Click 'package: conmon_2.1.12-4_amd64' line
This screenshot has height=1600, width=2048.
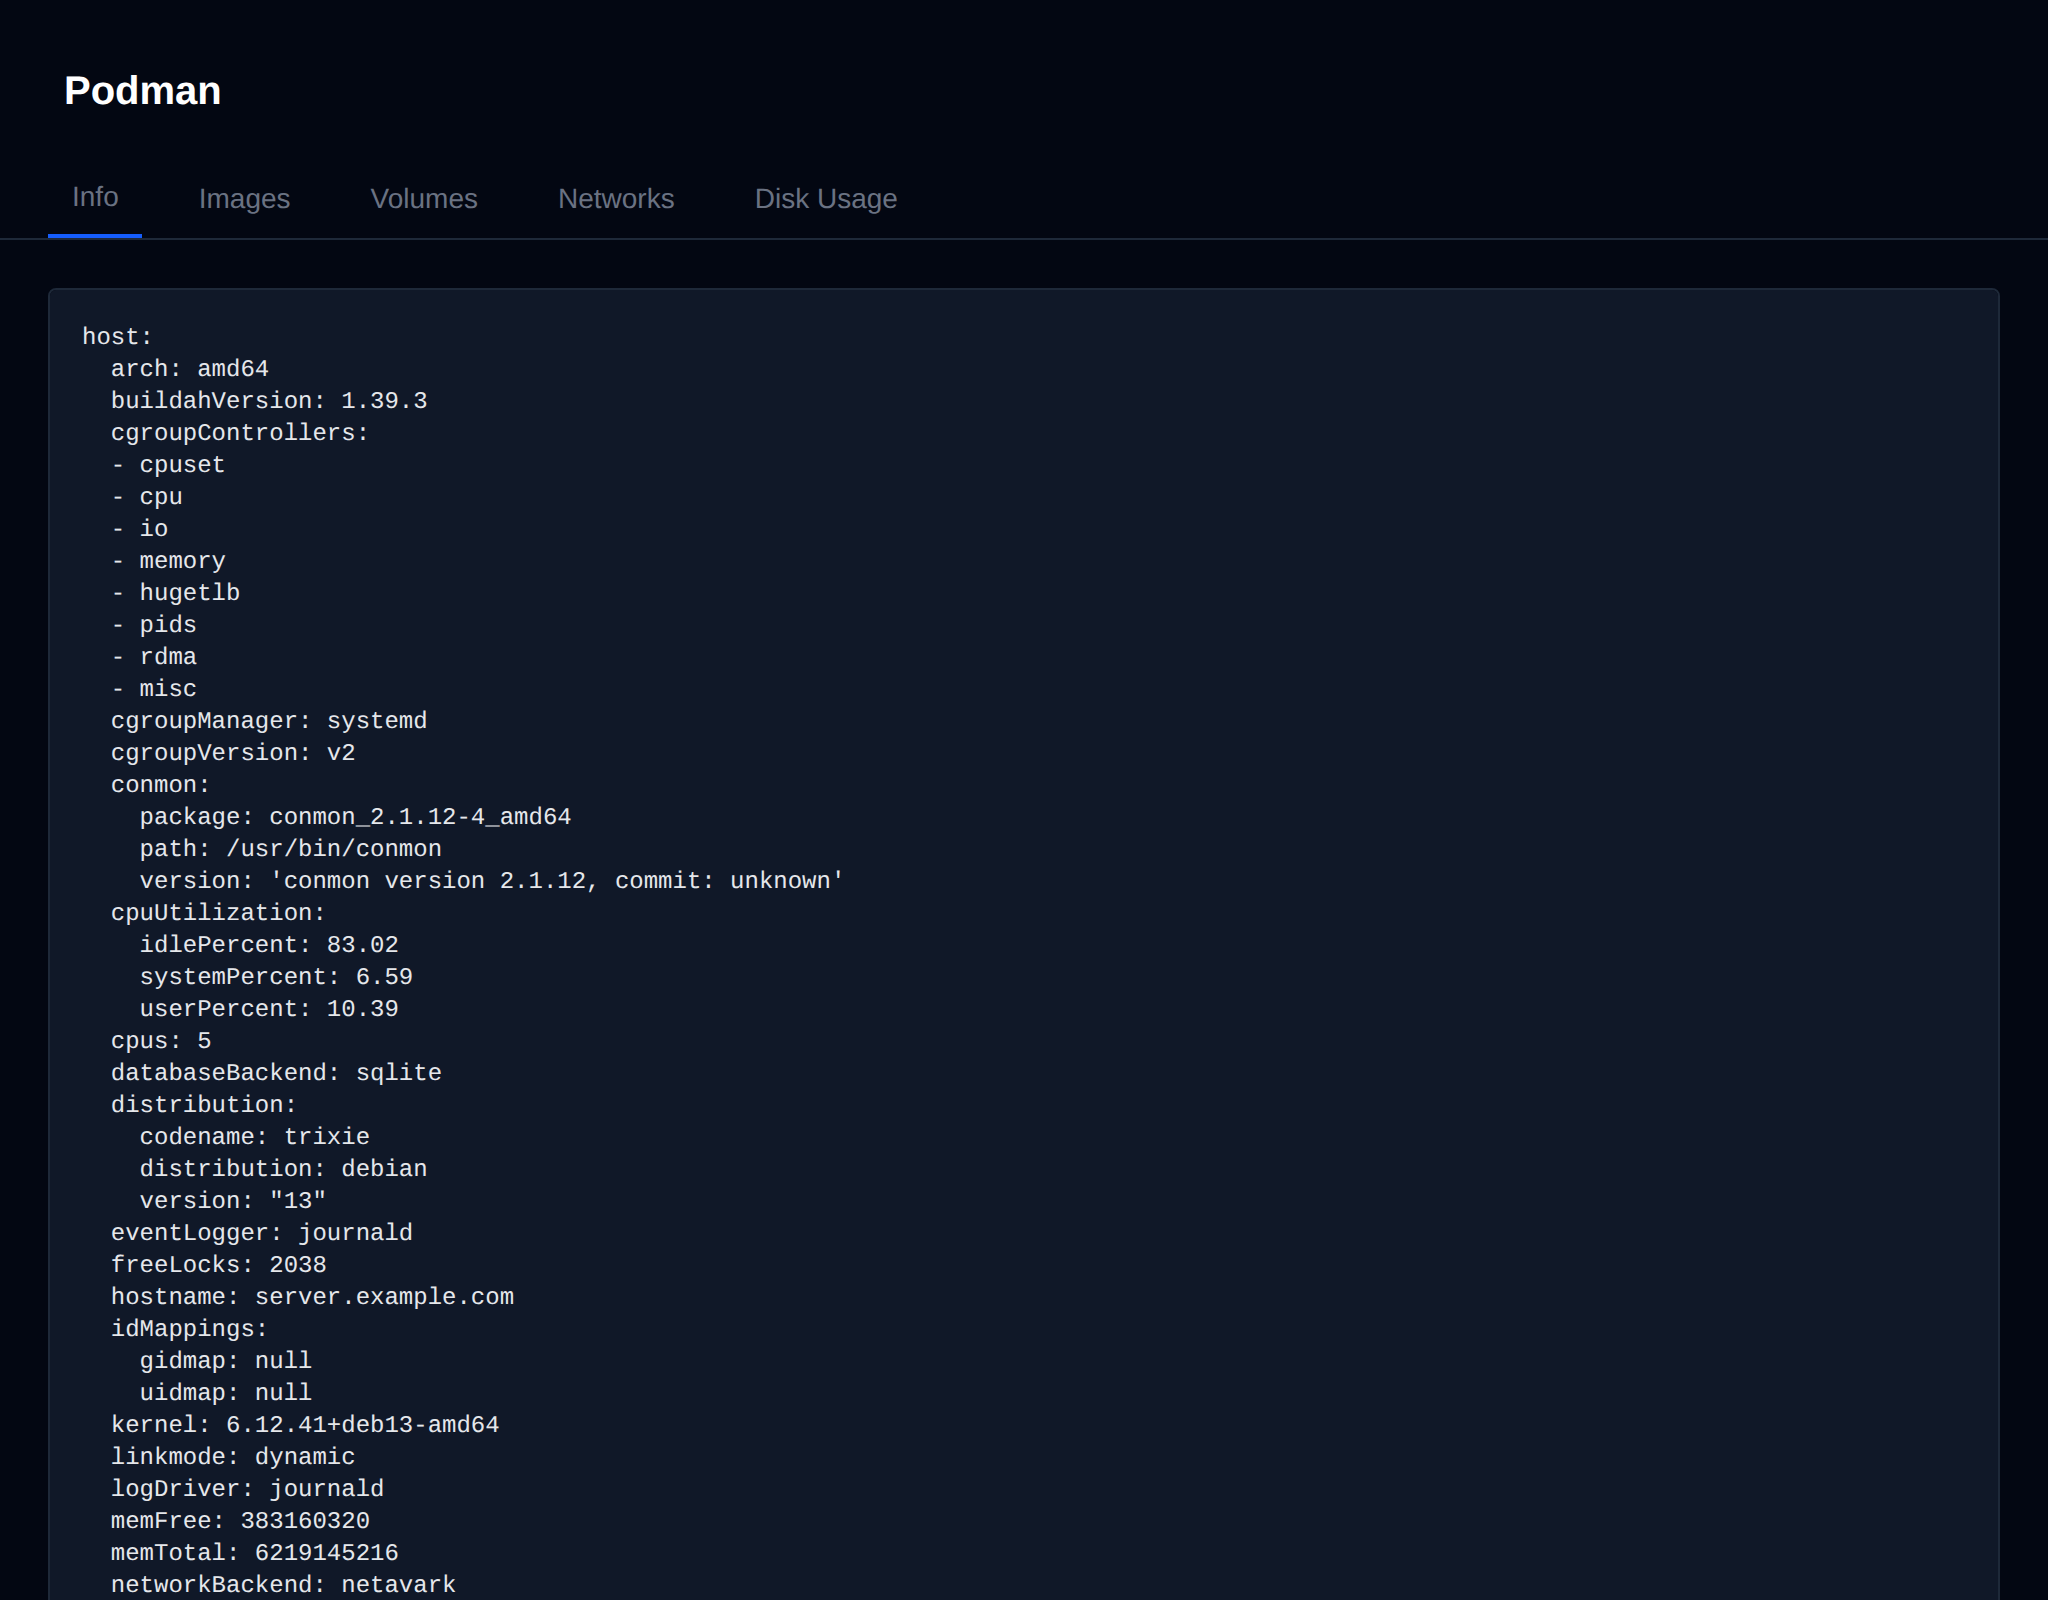click(356, 817)
